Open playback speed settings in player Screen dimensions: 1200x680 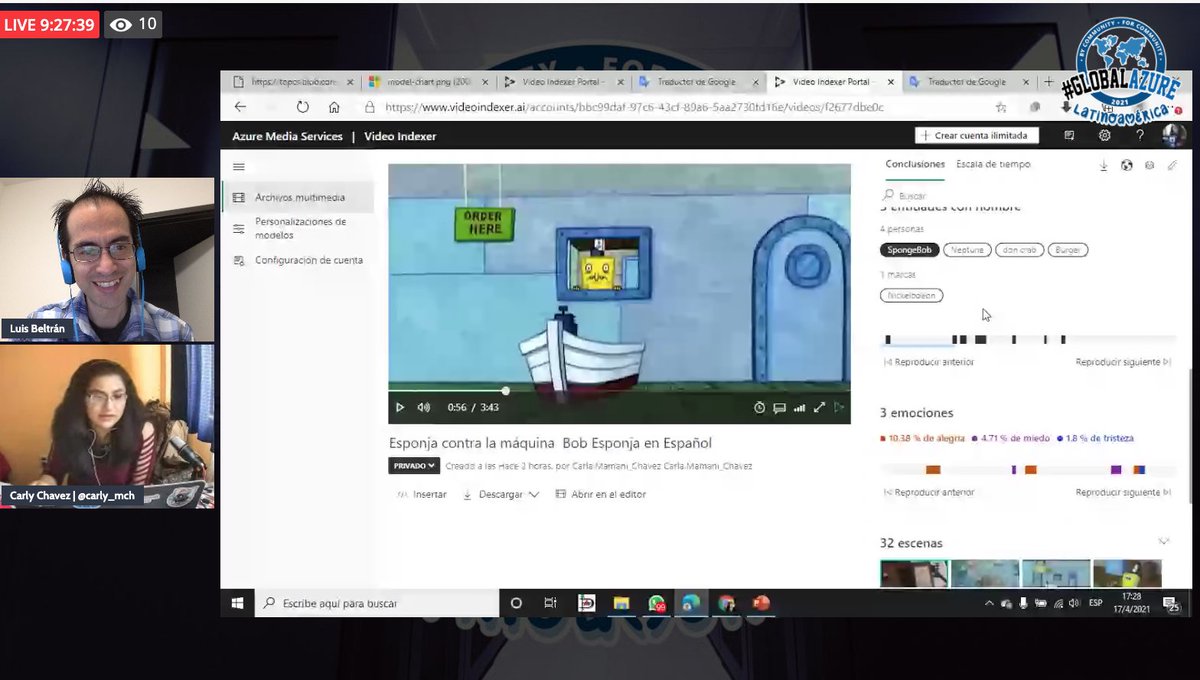tap(760, 407)
